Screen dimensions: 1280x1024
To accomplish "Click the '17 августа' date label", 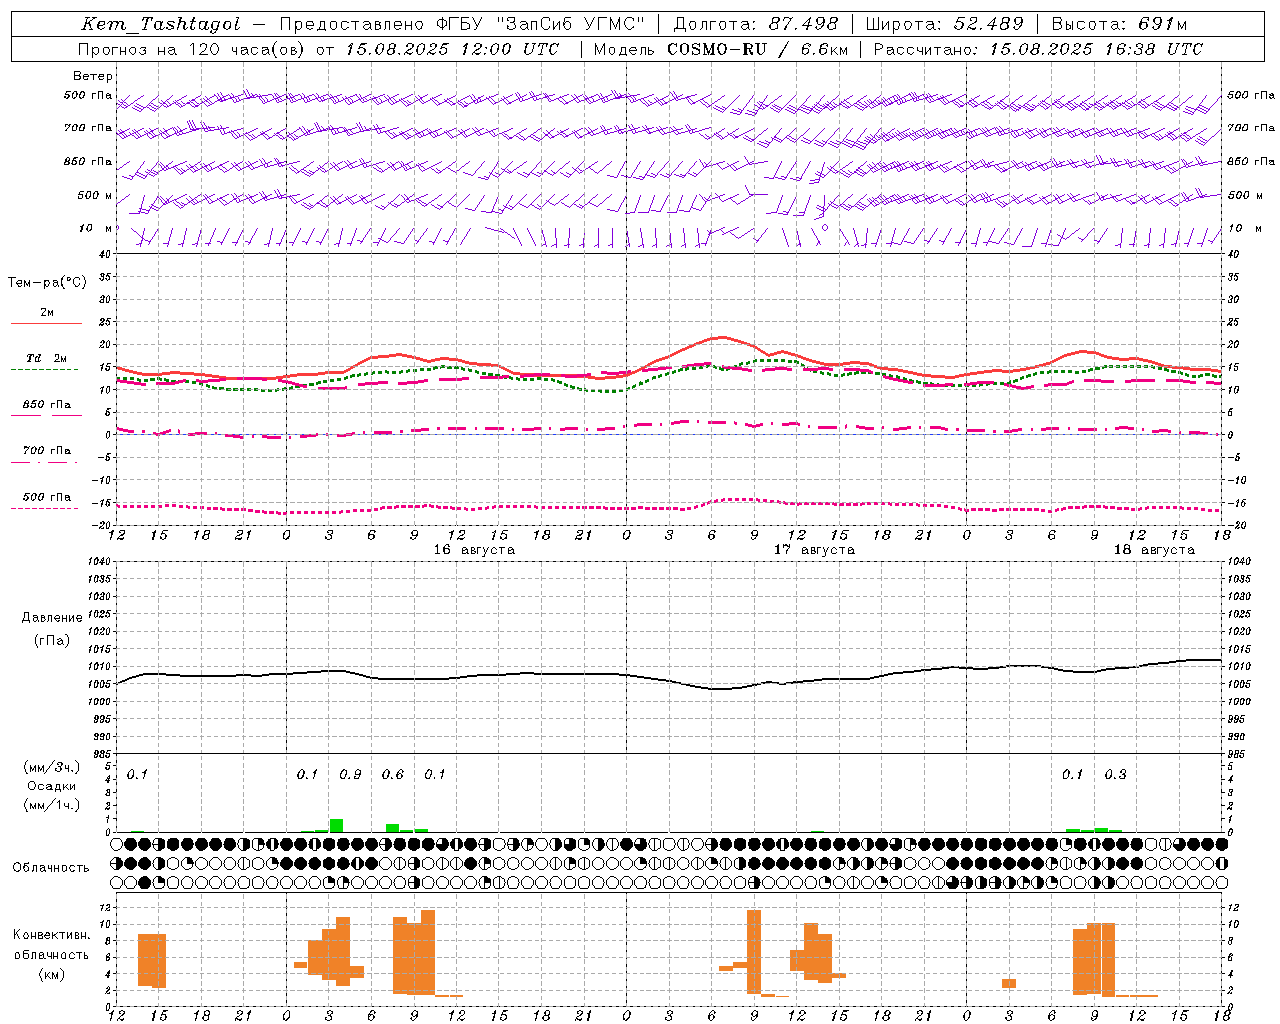I will tap(814, 550).
